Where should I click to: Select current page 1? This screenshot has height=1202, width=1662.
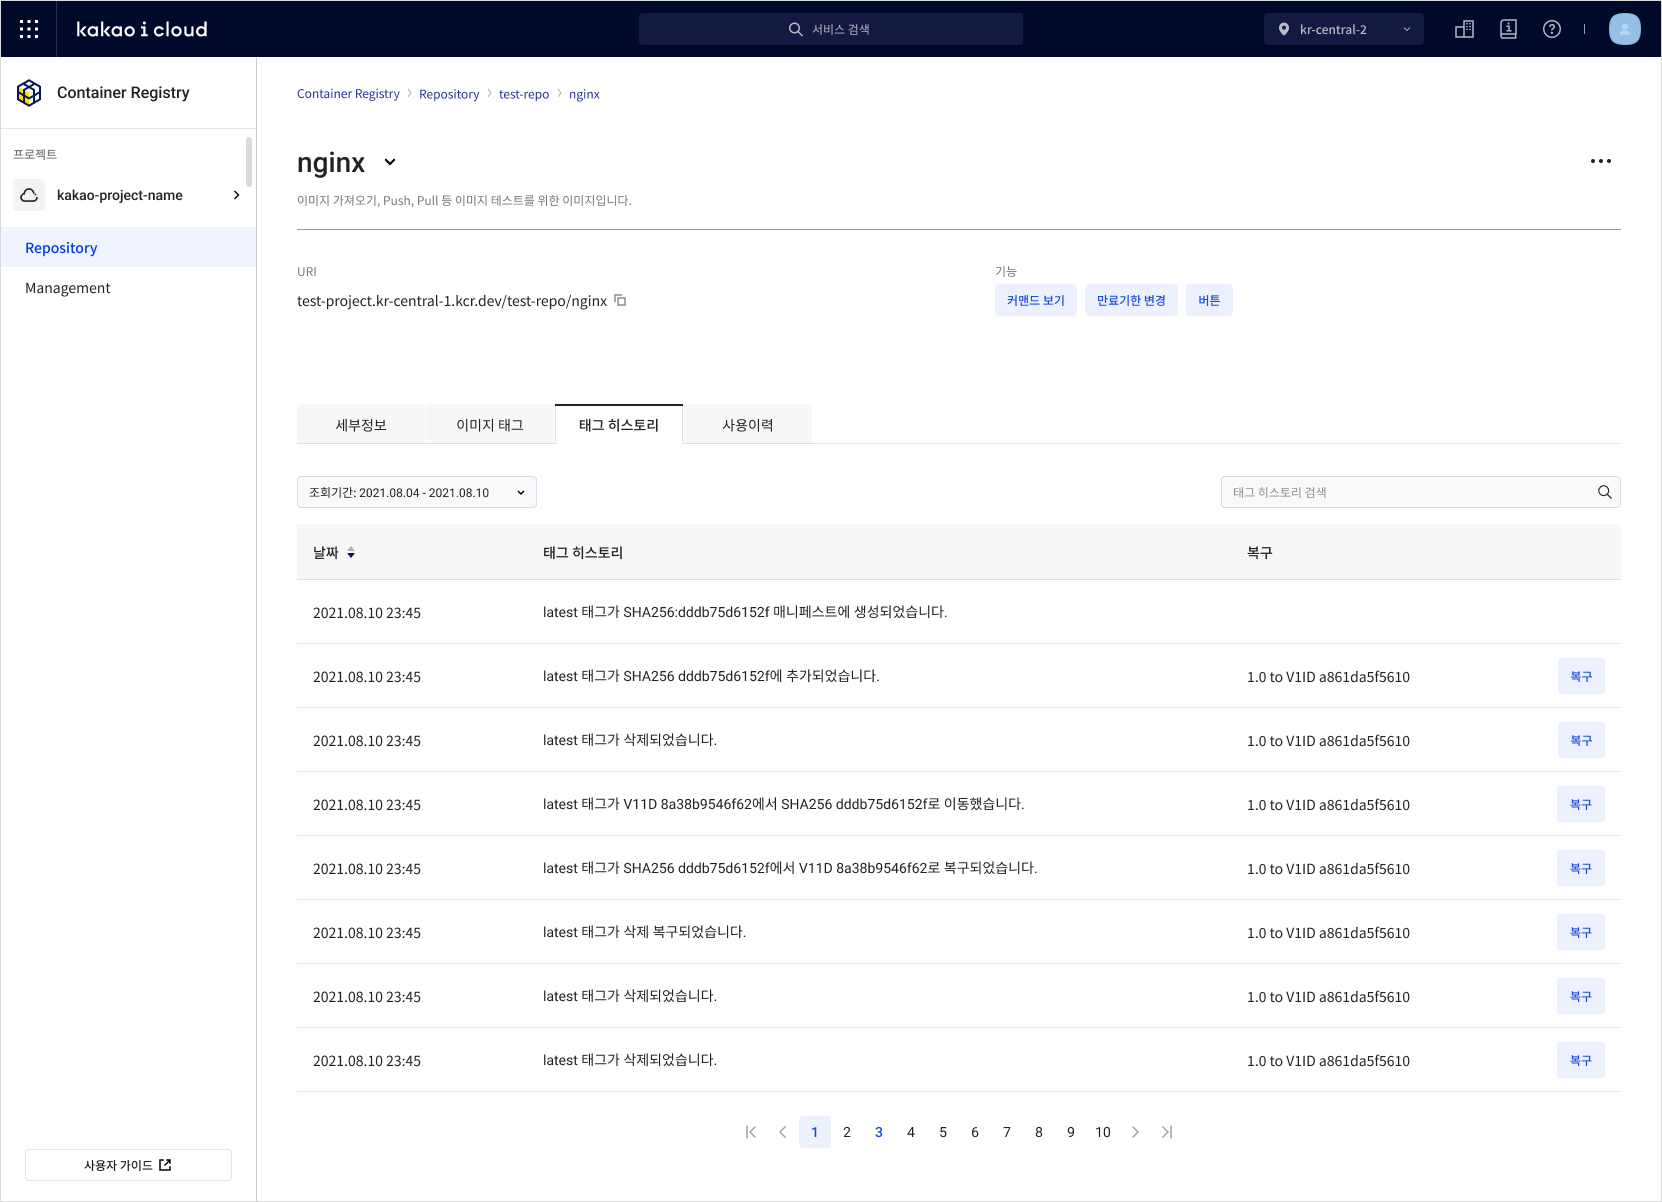point(815,1132)
